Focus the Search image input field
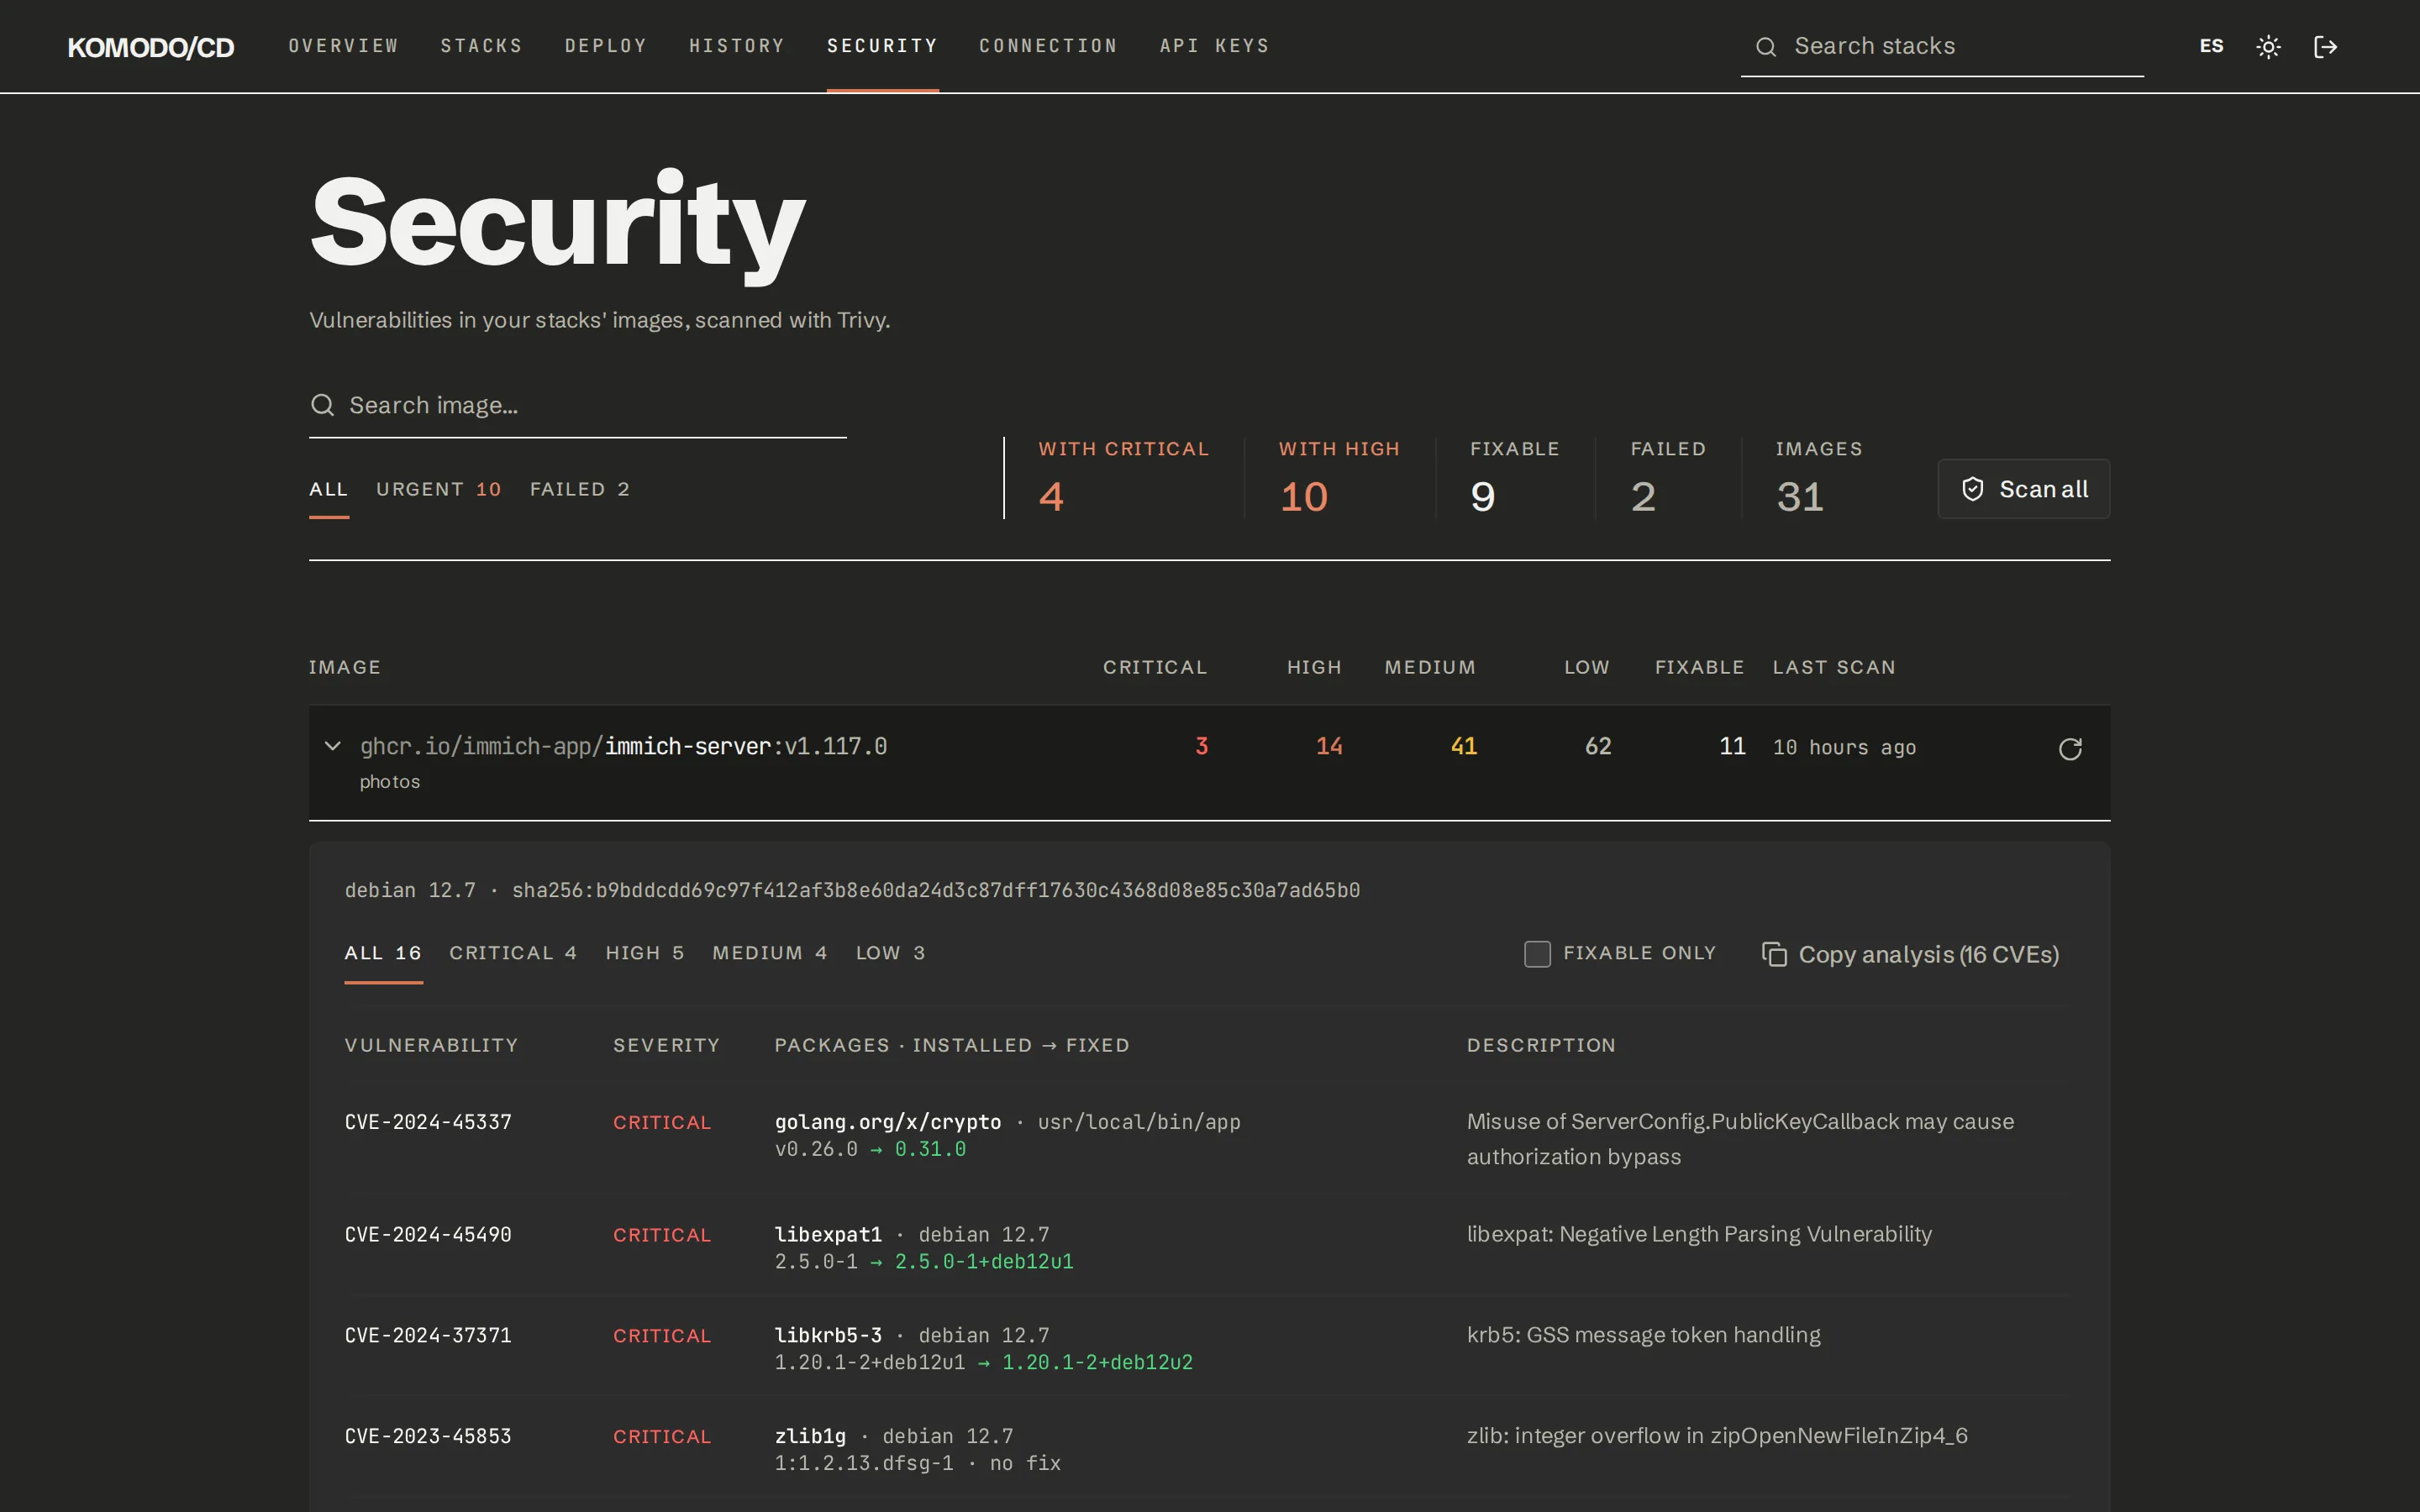Screen dimensions: 2420x1512 (x=578, y=405)
